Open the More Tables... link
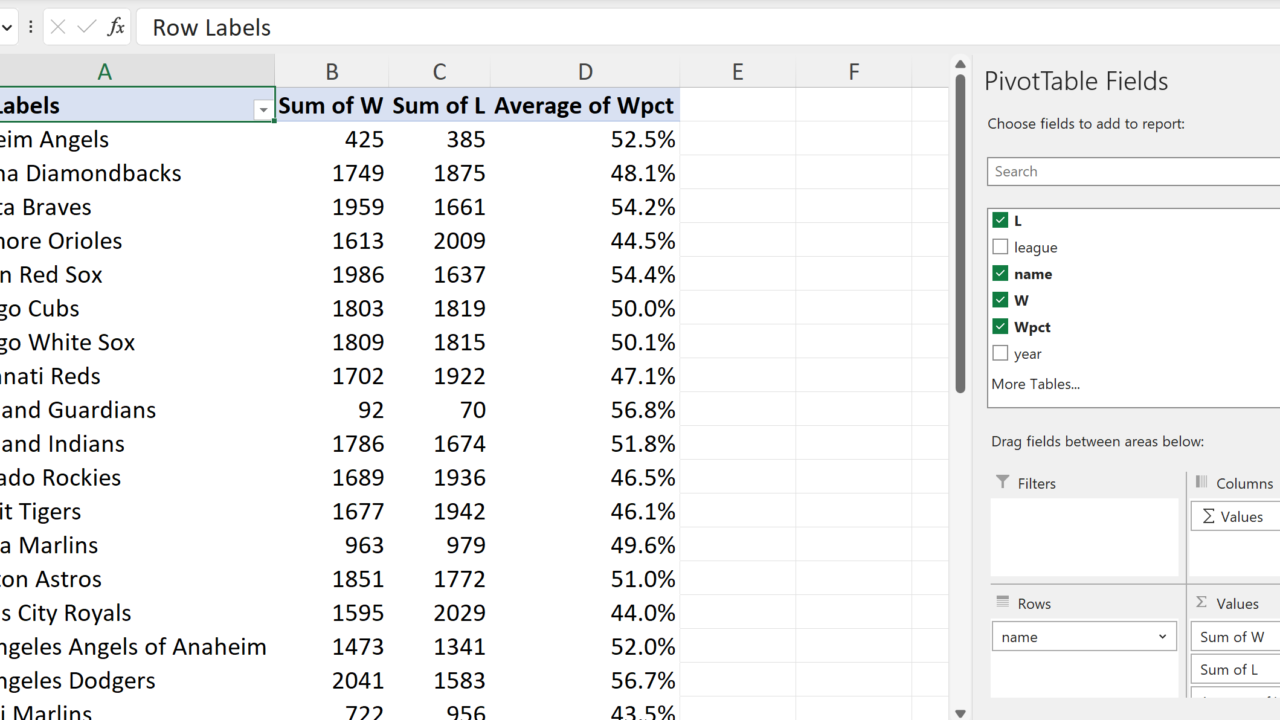The width and height of the screenshot is (1280, 720). coord(1035,384)
